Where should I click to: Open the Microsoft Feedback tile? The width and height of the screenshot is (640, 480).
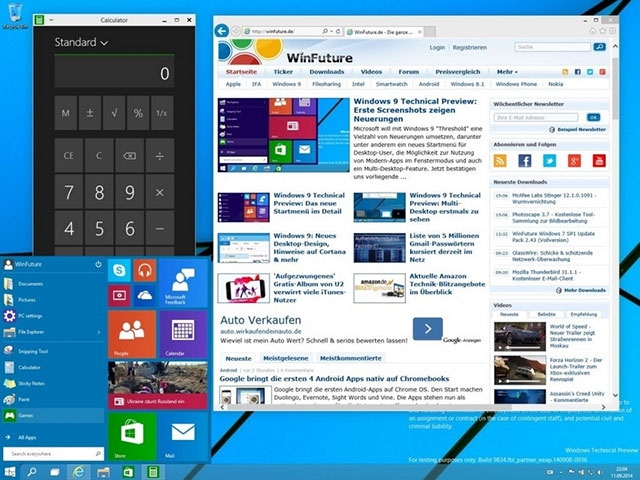pyautogui.click(x=183, y=283)
